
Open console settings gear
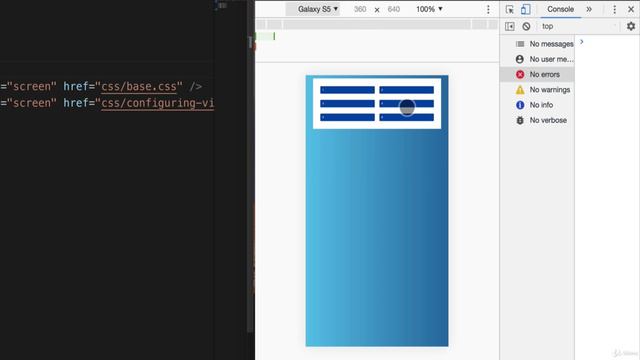pyautogui.click(x=631, y=26)
